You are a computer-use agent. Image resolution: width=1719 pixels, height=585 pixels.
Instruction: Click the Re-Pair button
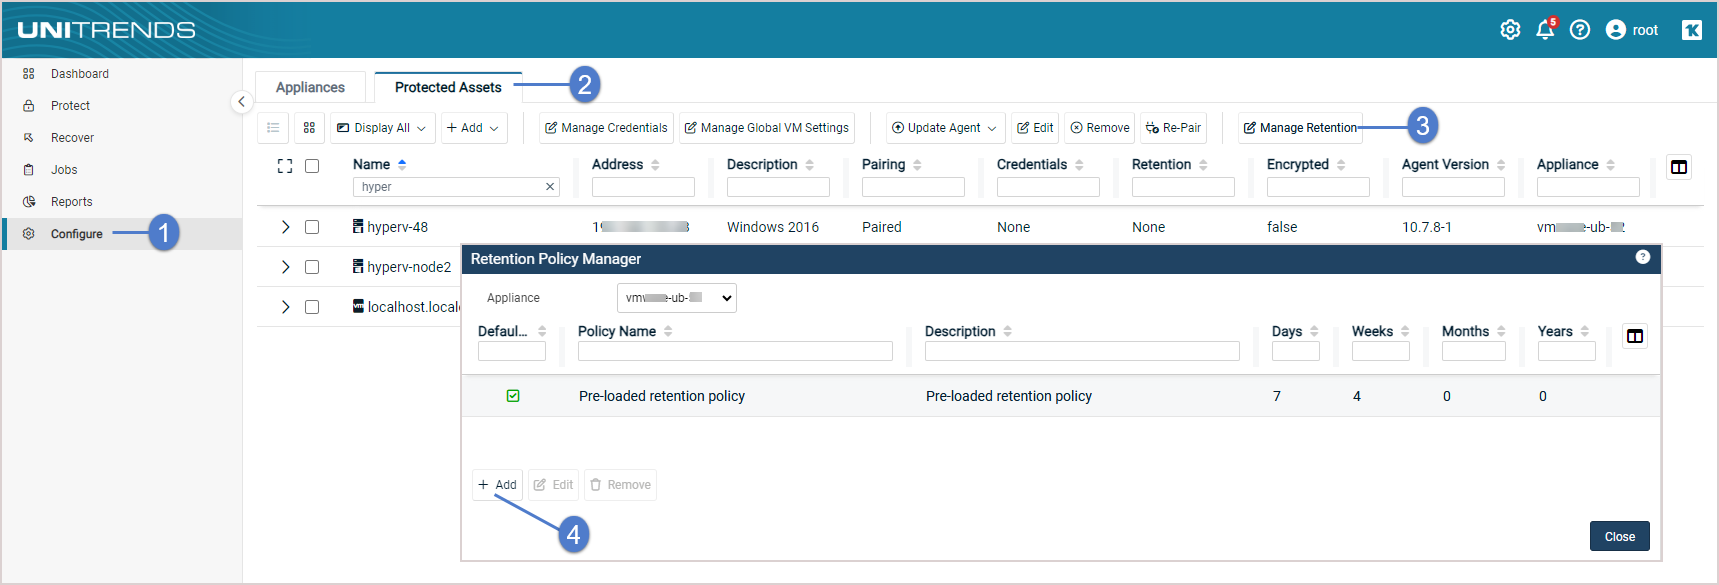click(1174, 128)
